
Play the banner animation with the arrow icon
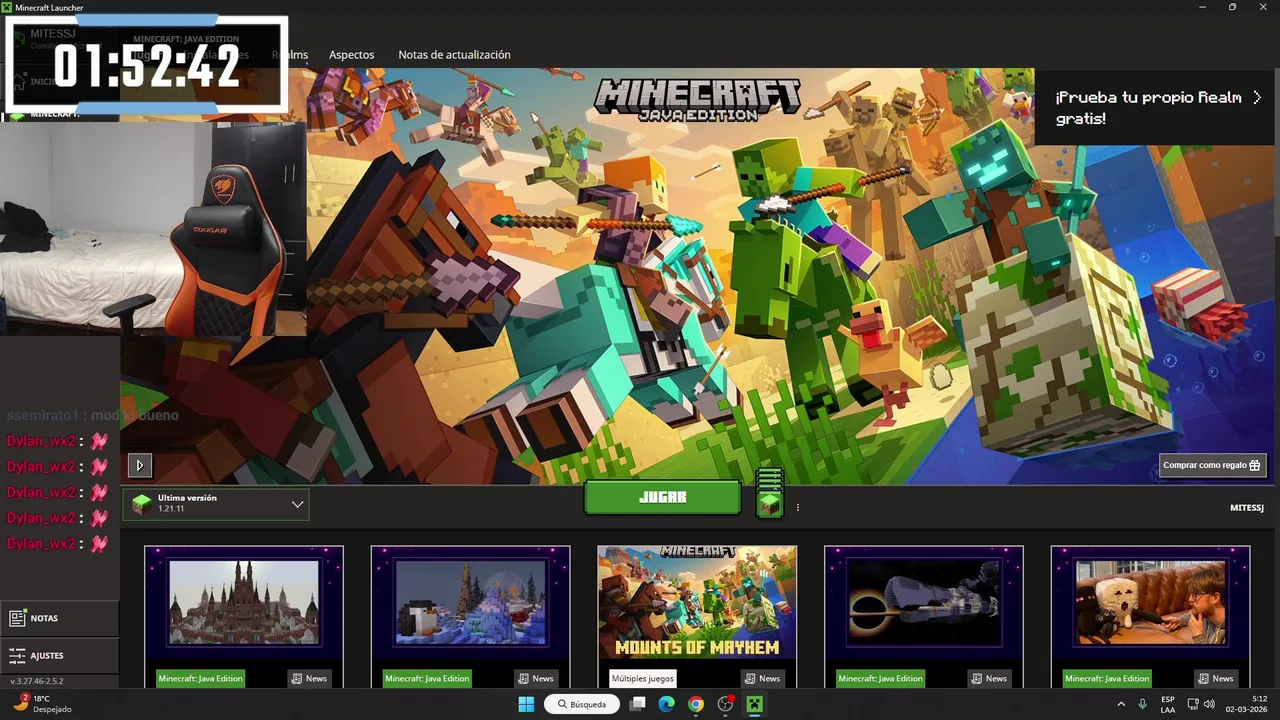click(x=139, y=465)
